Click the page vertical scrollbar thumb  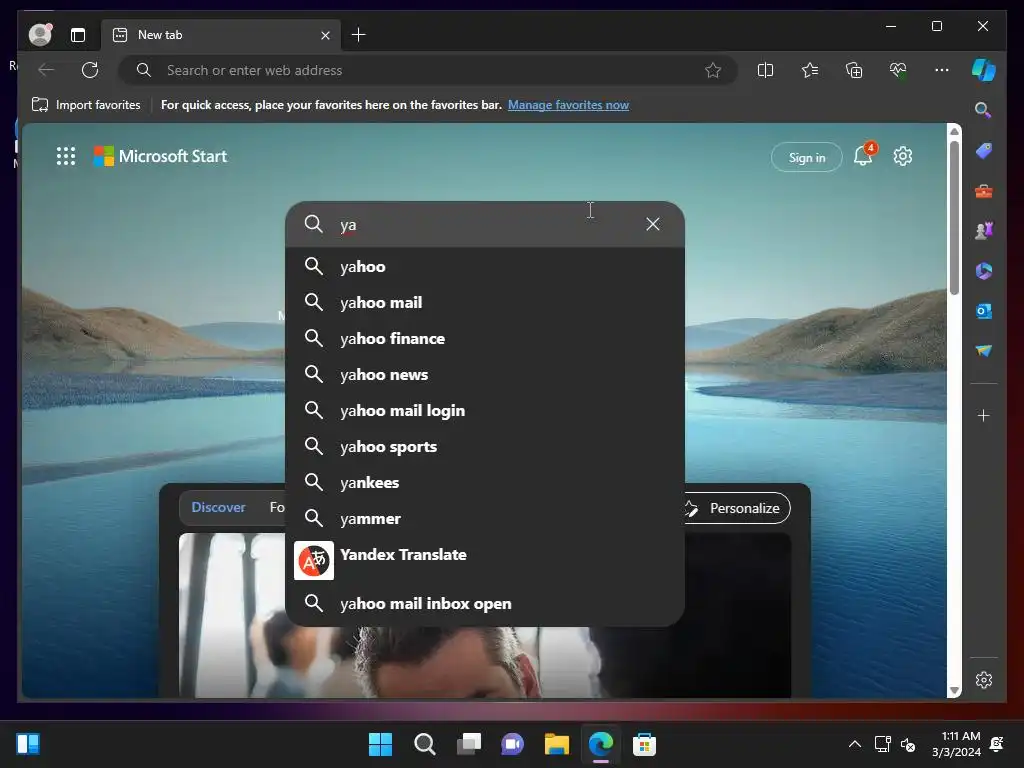[x=954, y=217]
